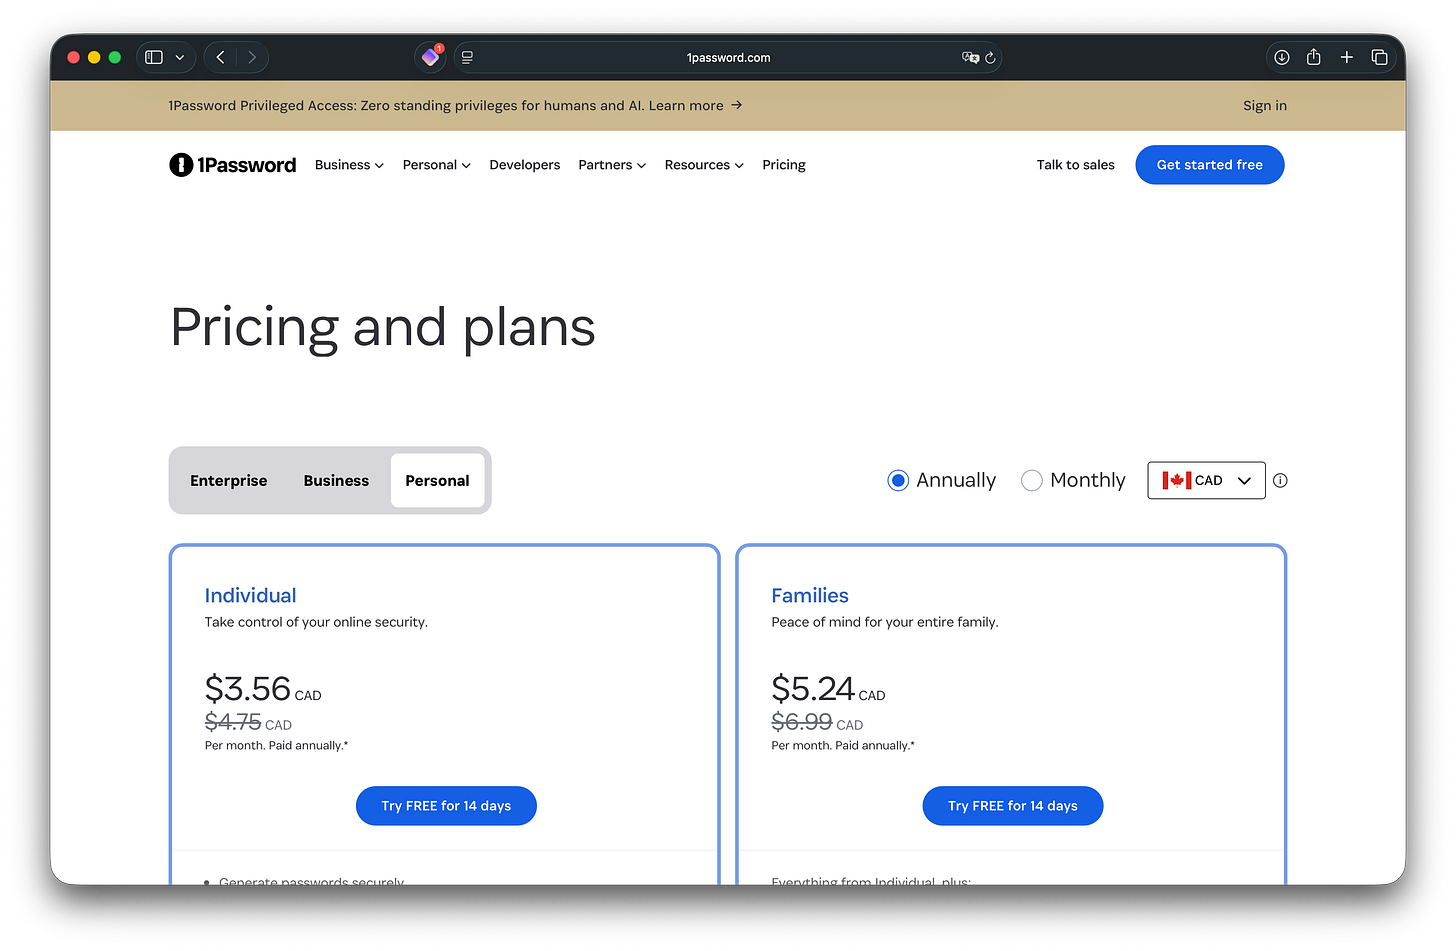The width and height of the screenshot is (1456, 951).
Task: Open the Partners navigation dropdown
Action: pos(612,165)
